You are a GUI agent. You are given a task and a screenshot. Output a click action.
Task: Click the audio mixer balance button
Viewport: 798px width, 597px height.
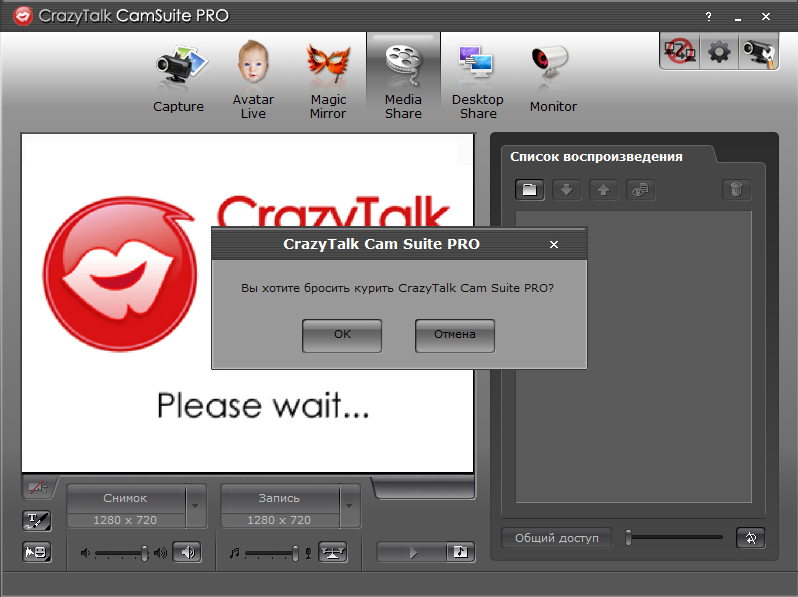pyautogui.click(x=333, y=552)
